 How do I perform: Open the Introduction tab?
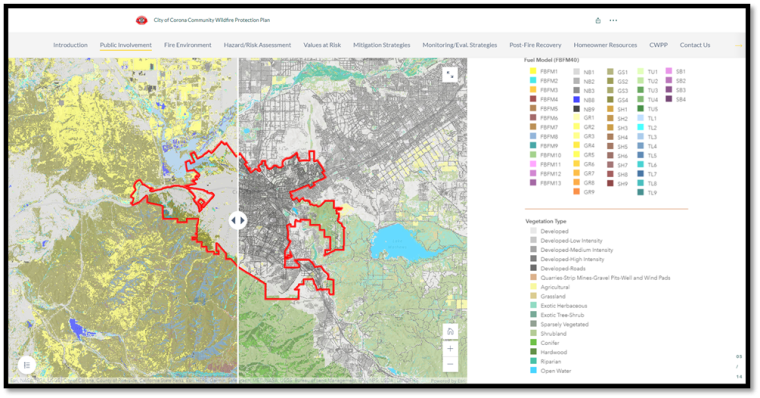tap(70, 45)
